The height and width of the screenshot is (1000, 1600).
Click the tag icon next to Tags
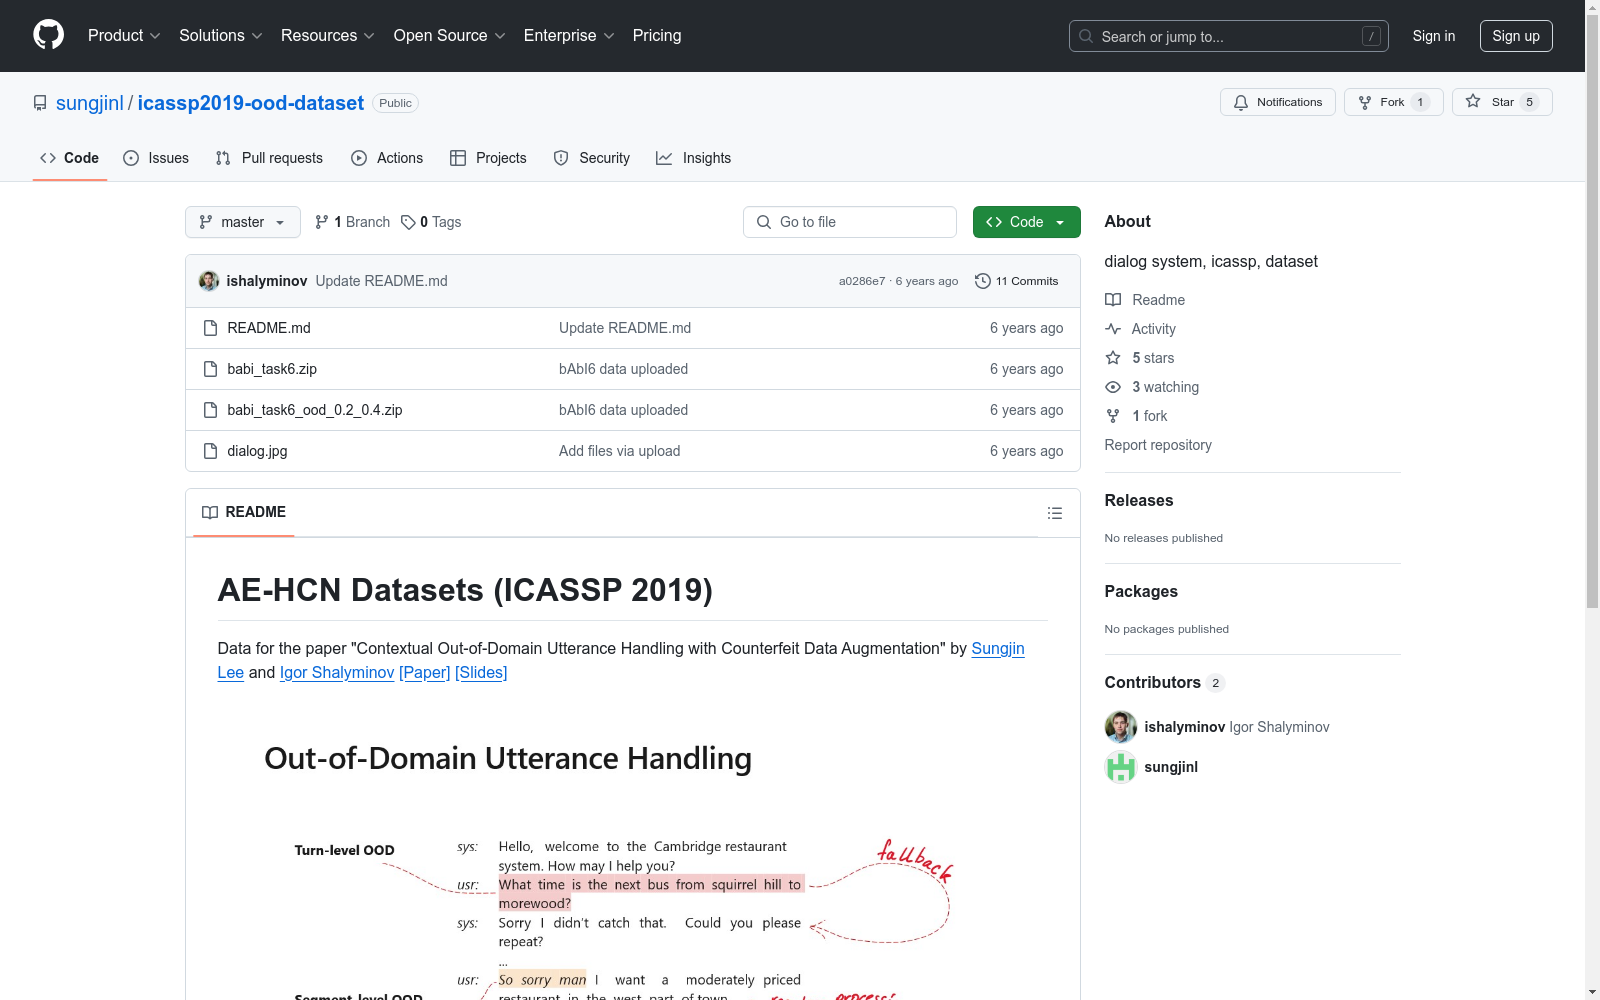tap(408, 222)
